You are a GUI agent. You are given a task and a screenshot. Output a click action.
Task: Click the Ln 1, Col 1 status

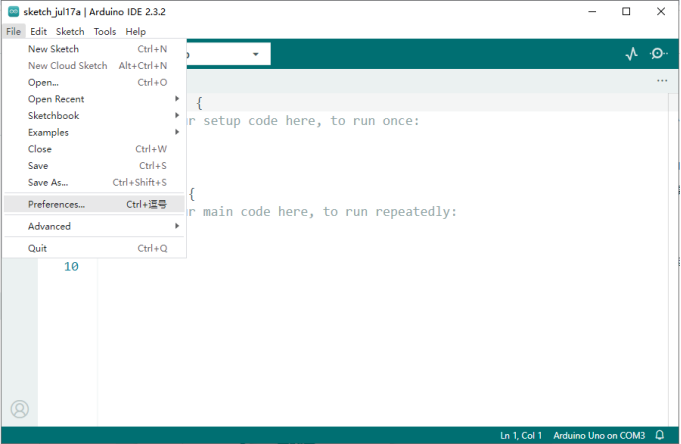(521, 435)
